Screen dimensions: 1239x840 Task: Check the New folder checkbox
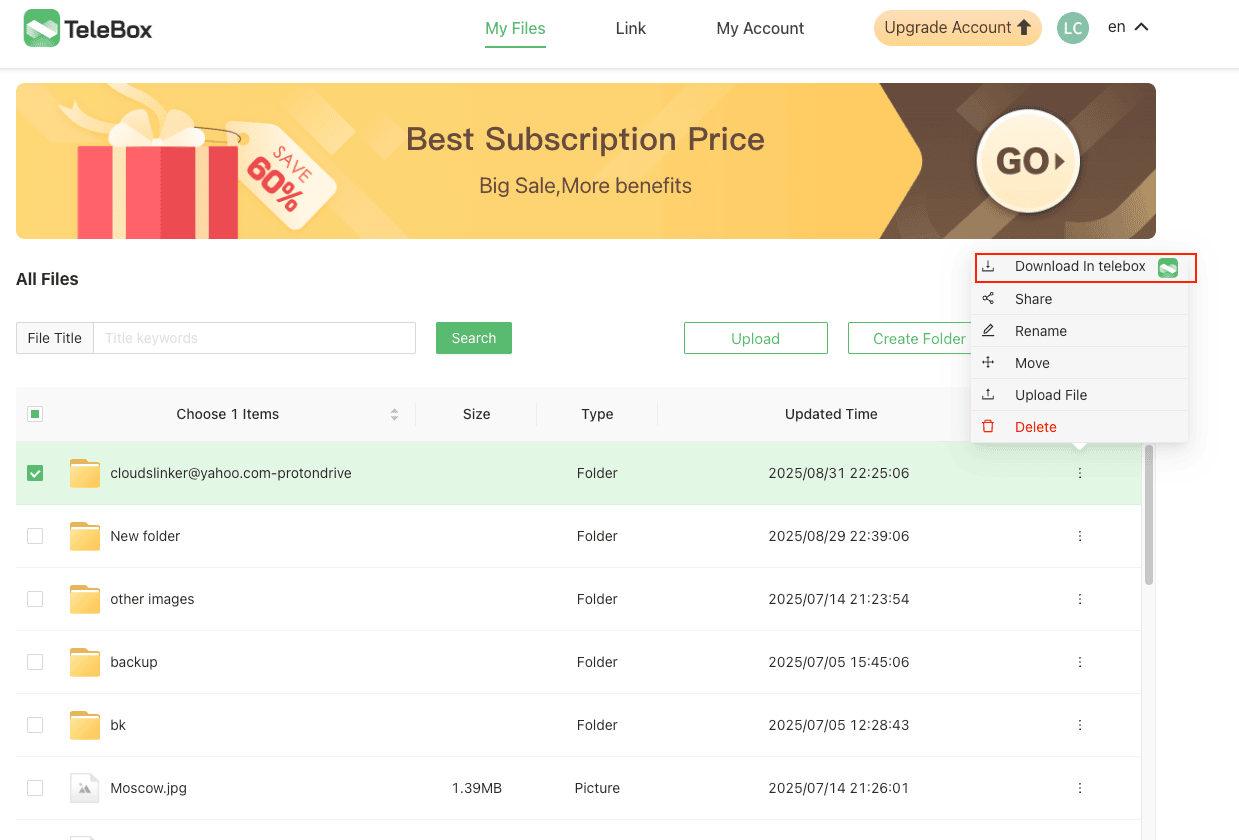pyautogui.click(x=35, y=536)
